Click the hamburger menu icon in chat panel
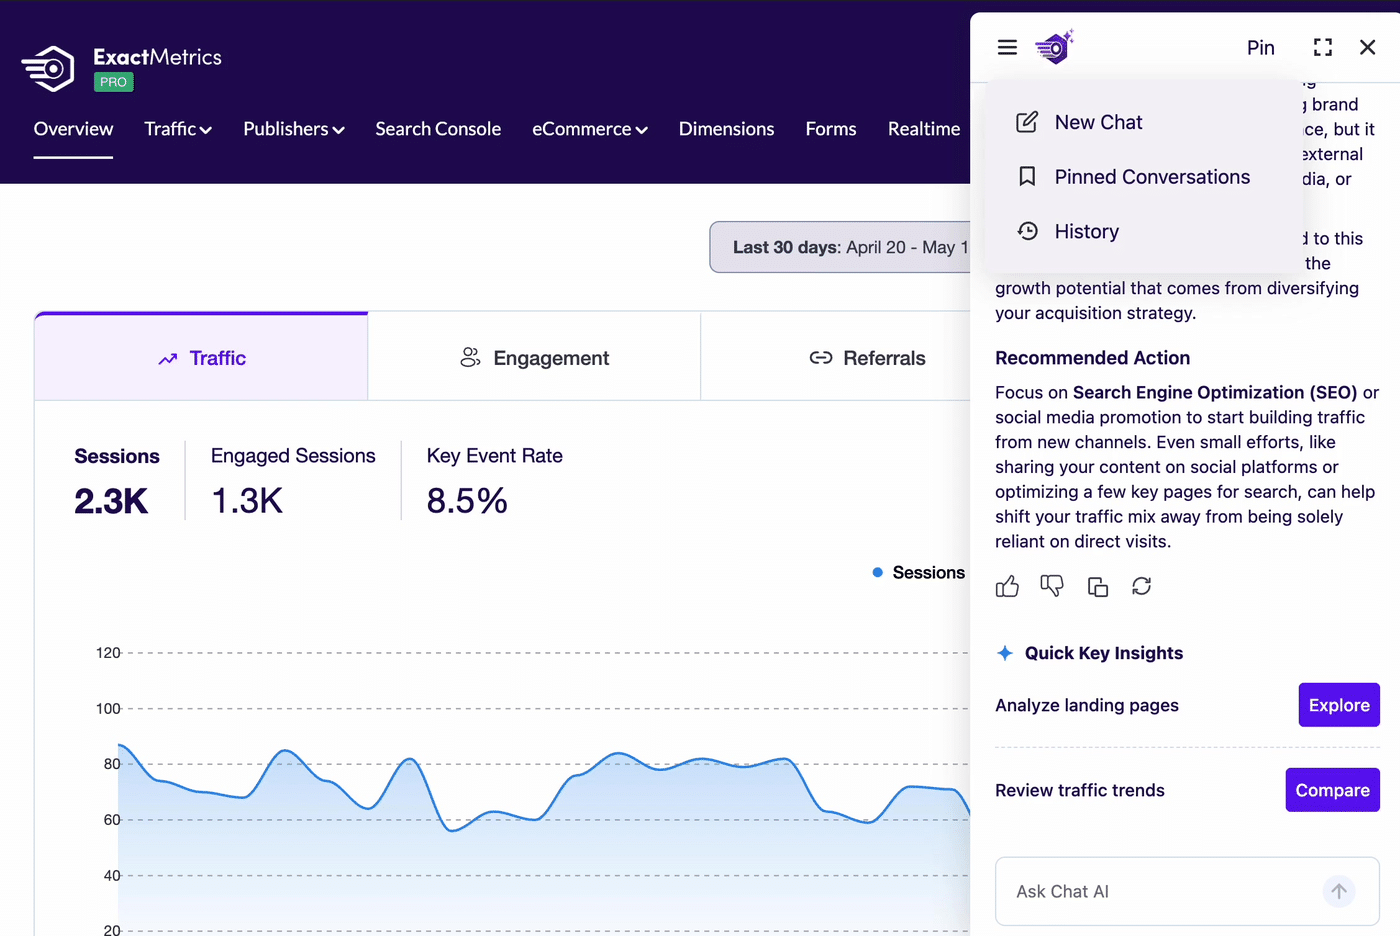Image resolution: width=1400 pixels, height=936 pixels. [x=1007, y=47]
